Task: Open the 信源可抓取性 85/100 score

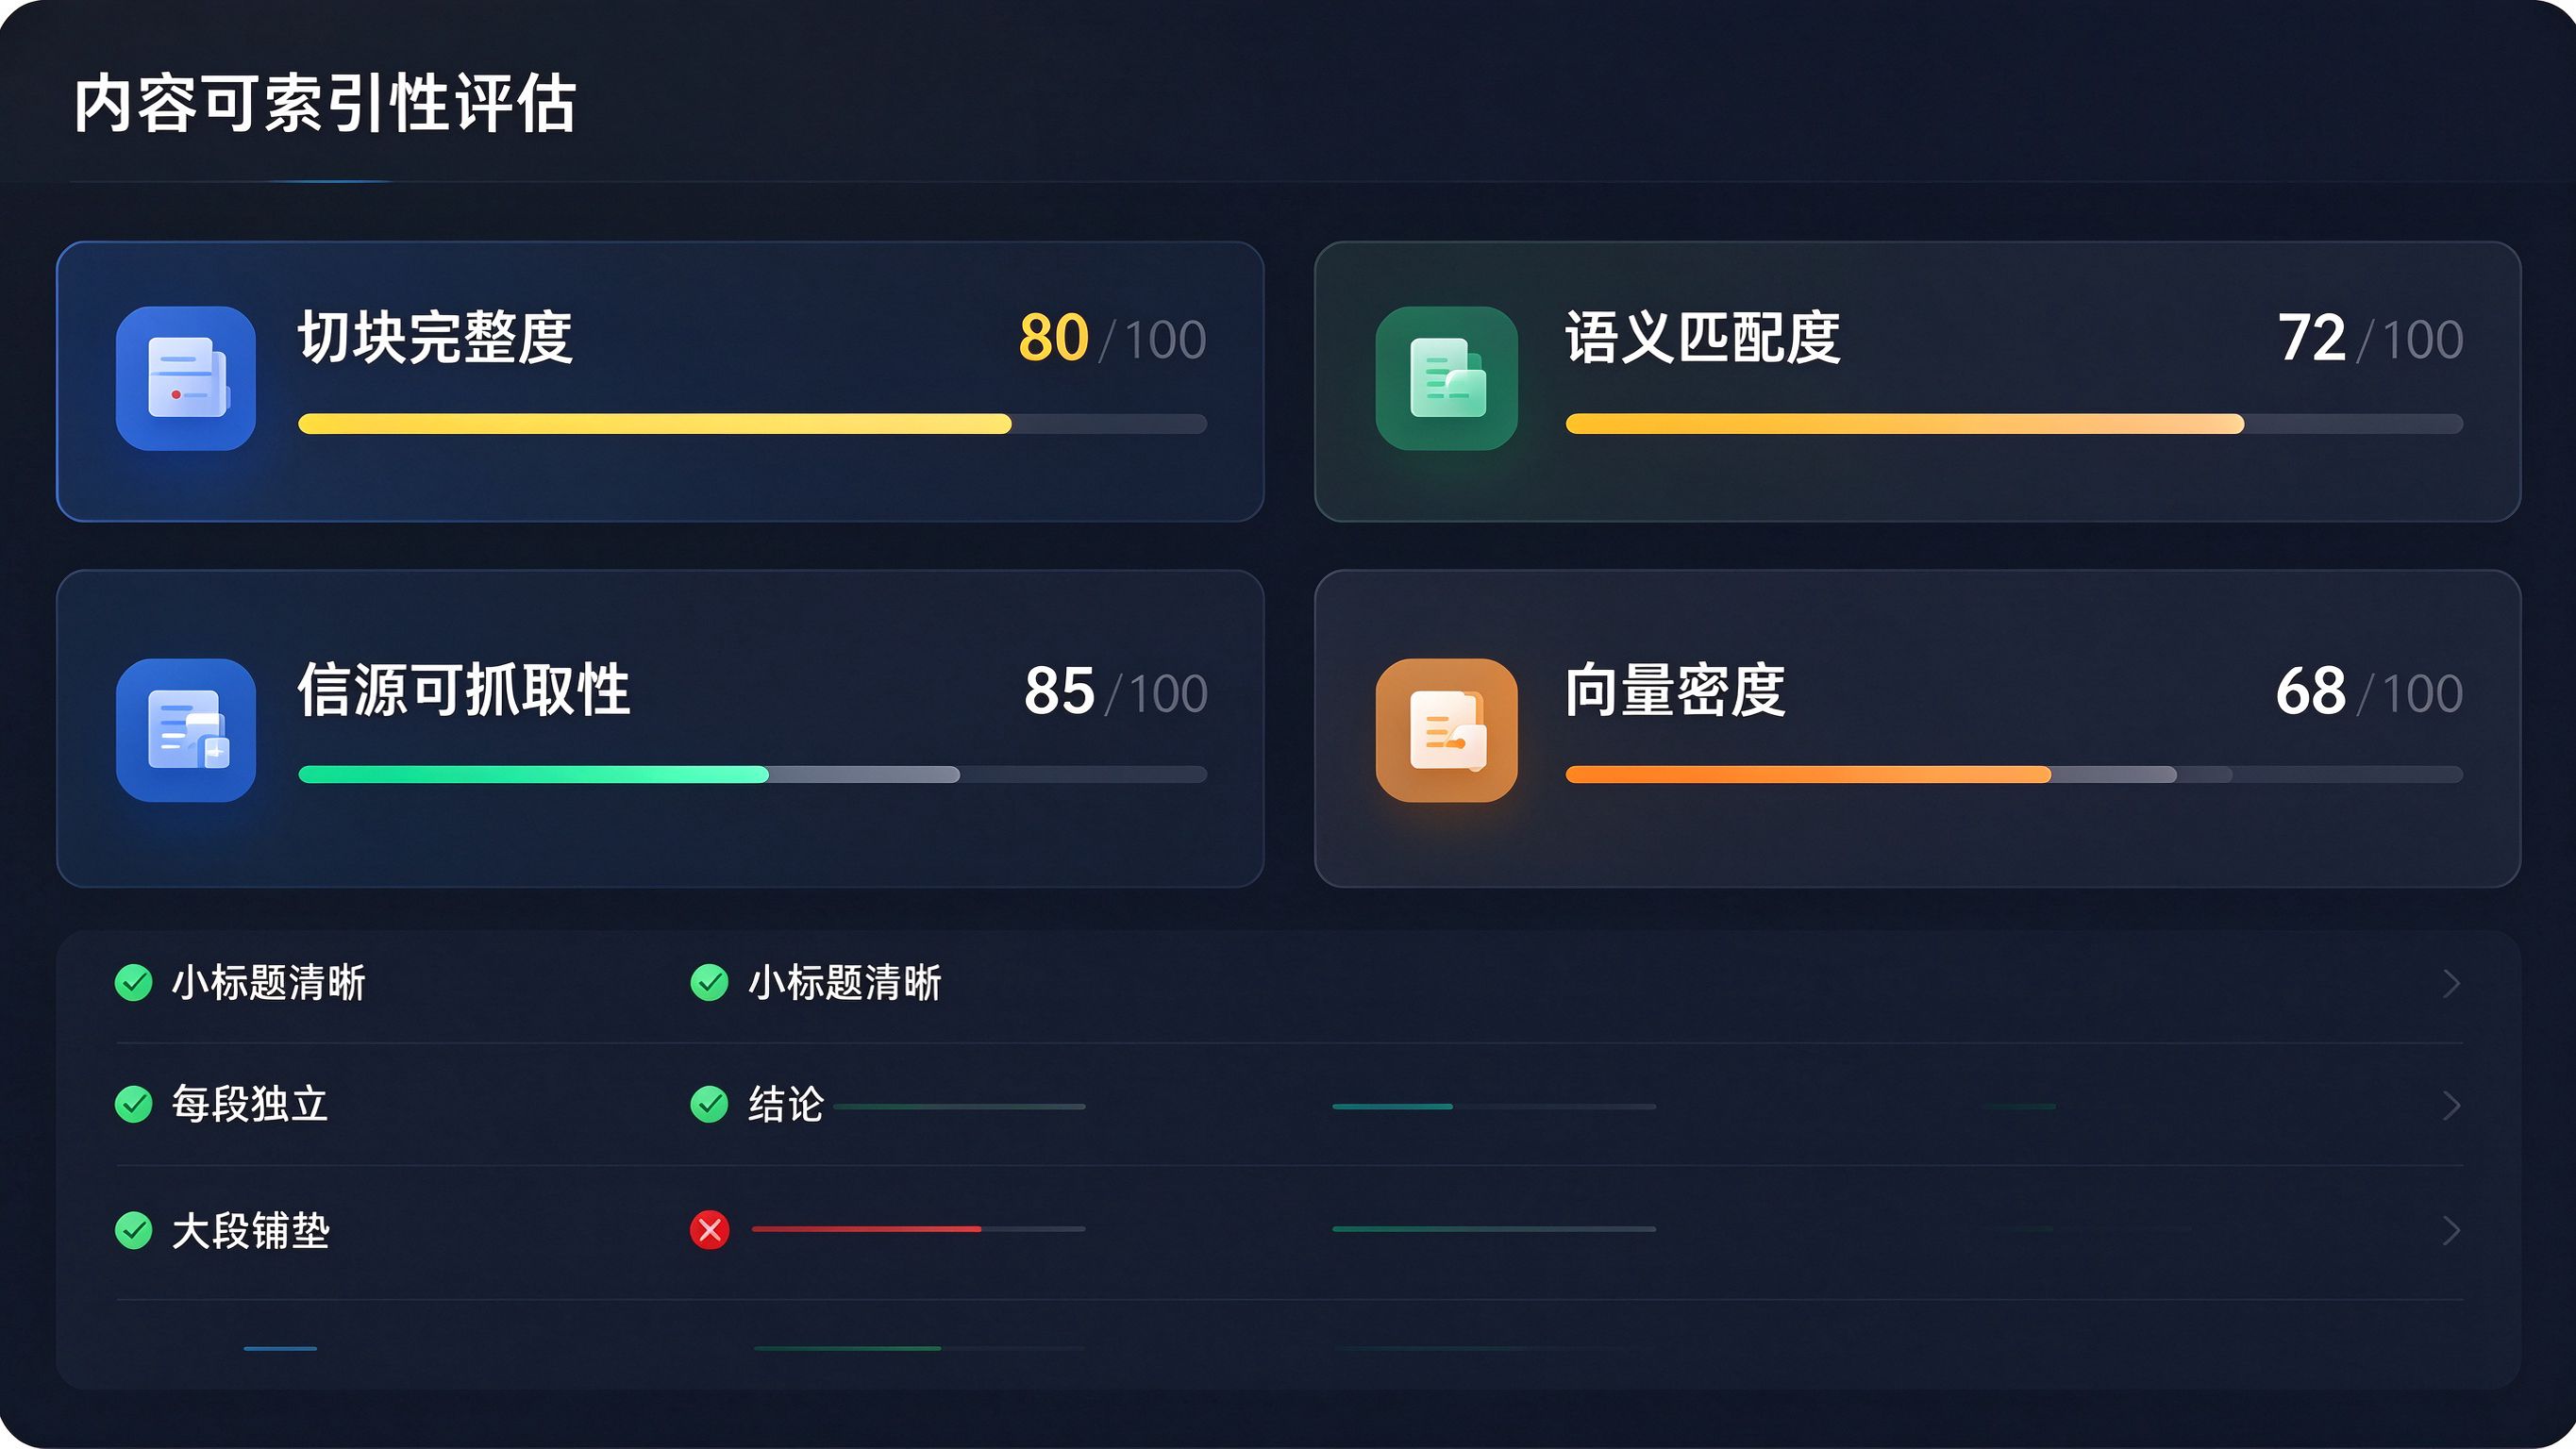Action: pyautogui.click(x=1115, y=691)
